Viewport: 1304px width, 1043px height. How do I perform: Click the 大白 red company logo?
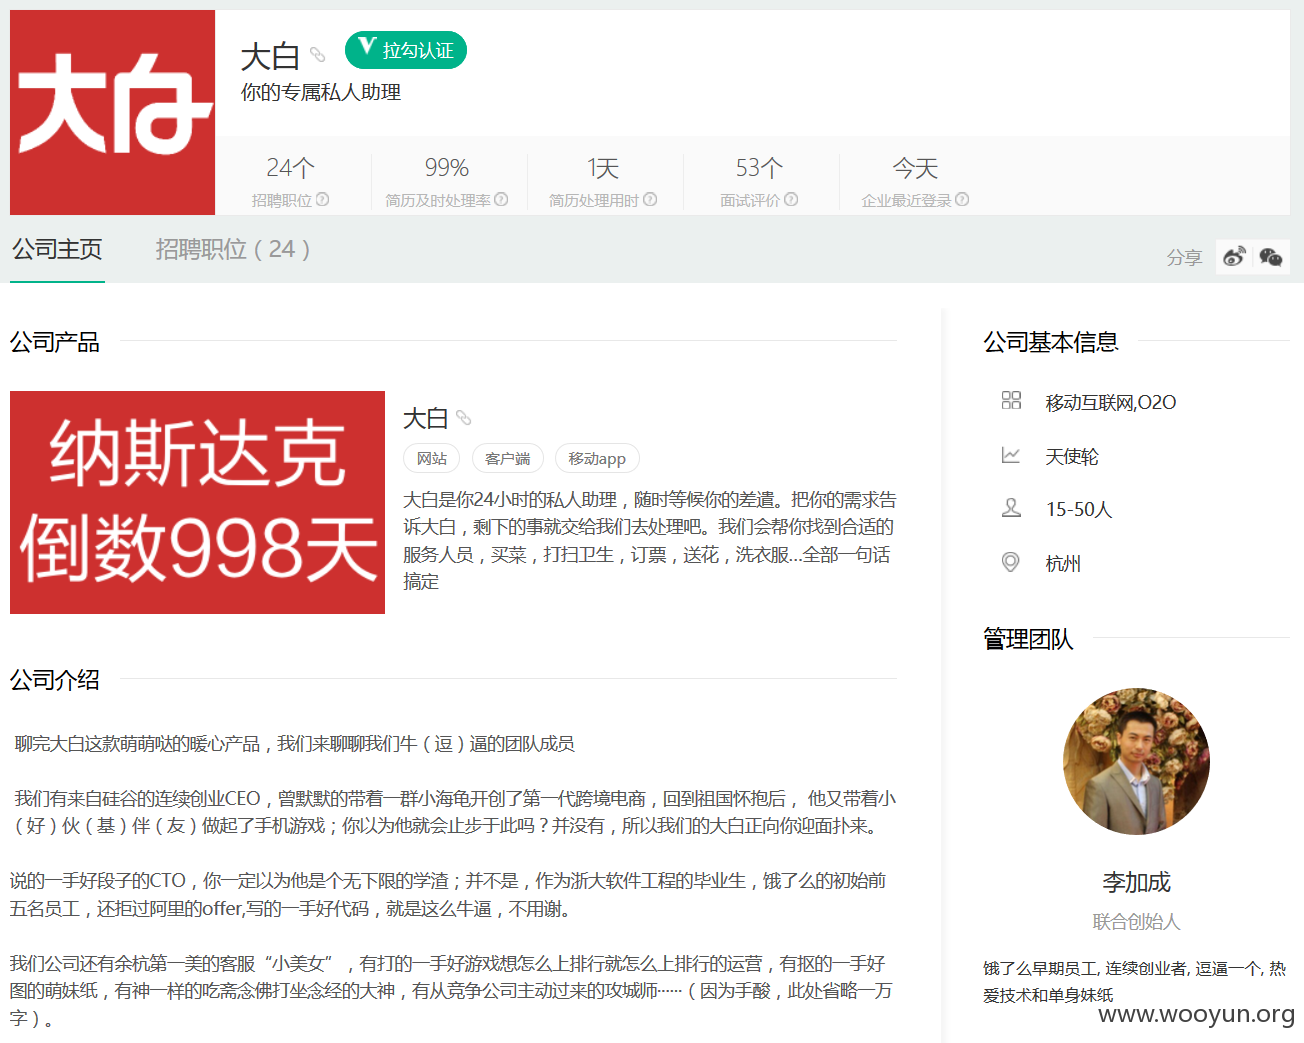112,112
